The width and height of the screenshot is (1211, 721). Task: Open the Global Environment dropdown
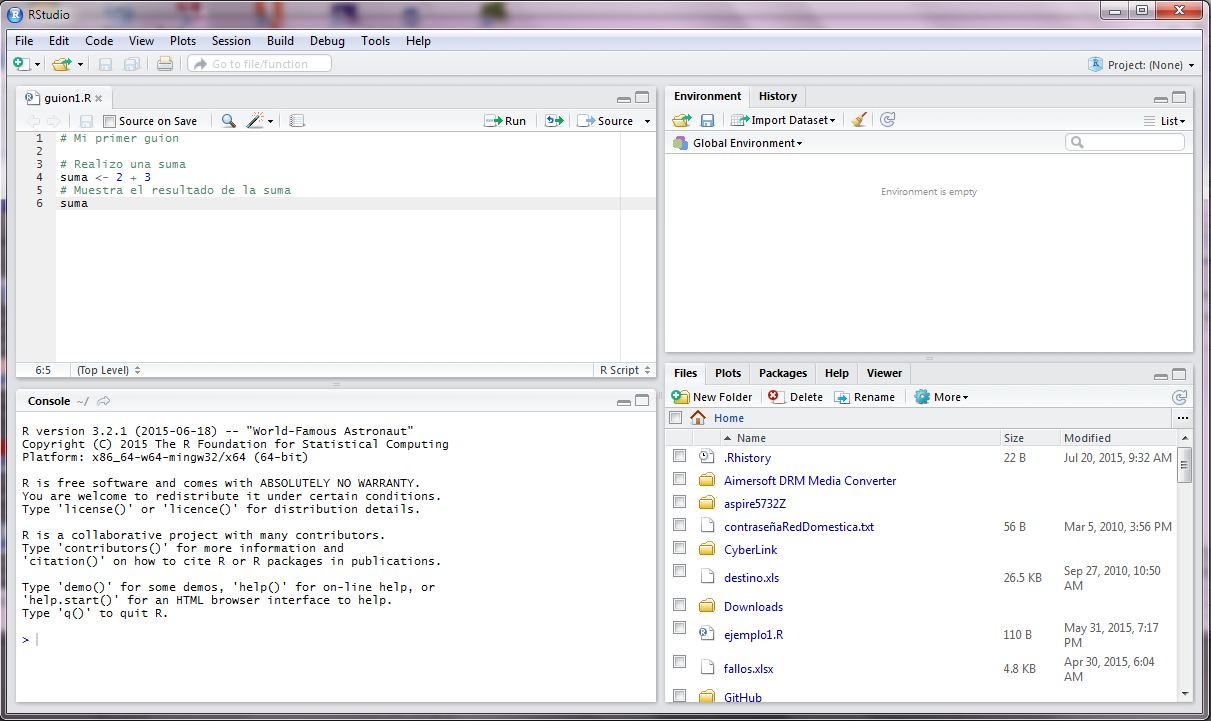pos(737,143)
